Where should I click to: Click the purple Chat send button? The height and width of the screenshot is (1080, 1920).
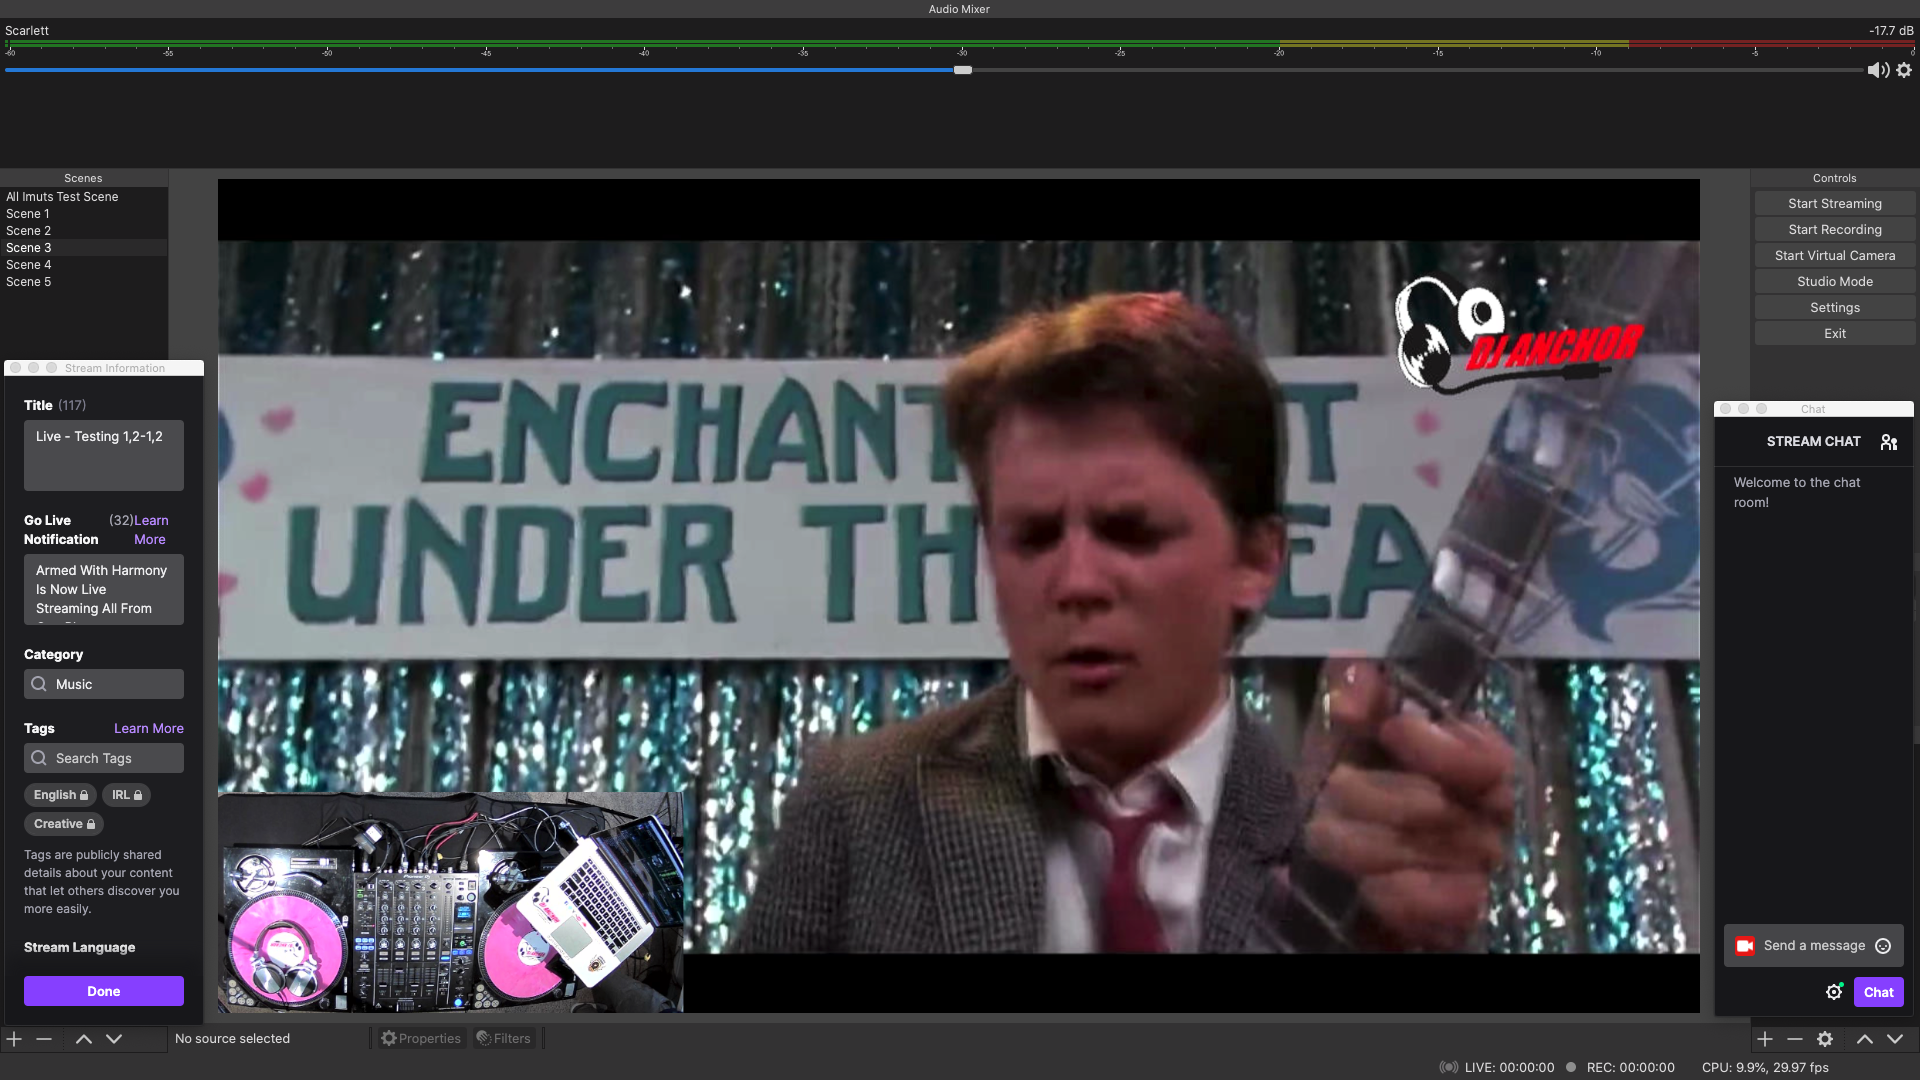(1879, 992)
